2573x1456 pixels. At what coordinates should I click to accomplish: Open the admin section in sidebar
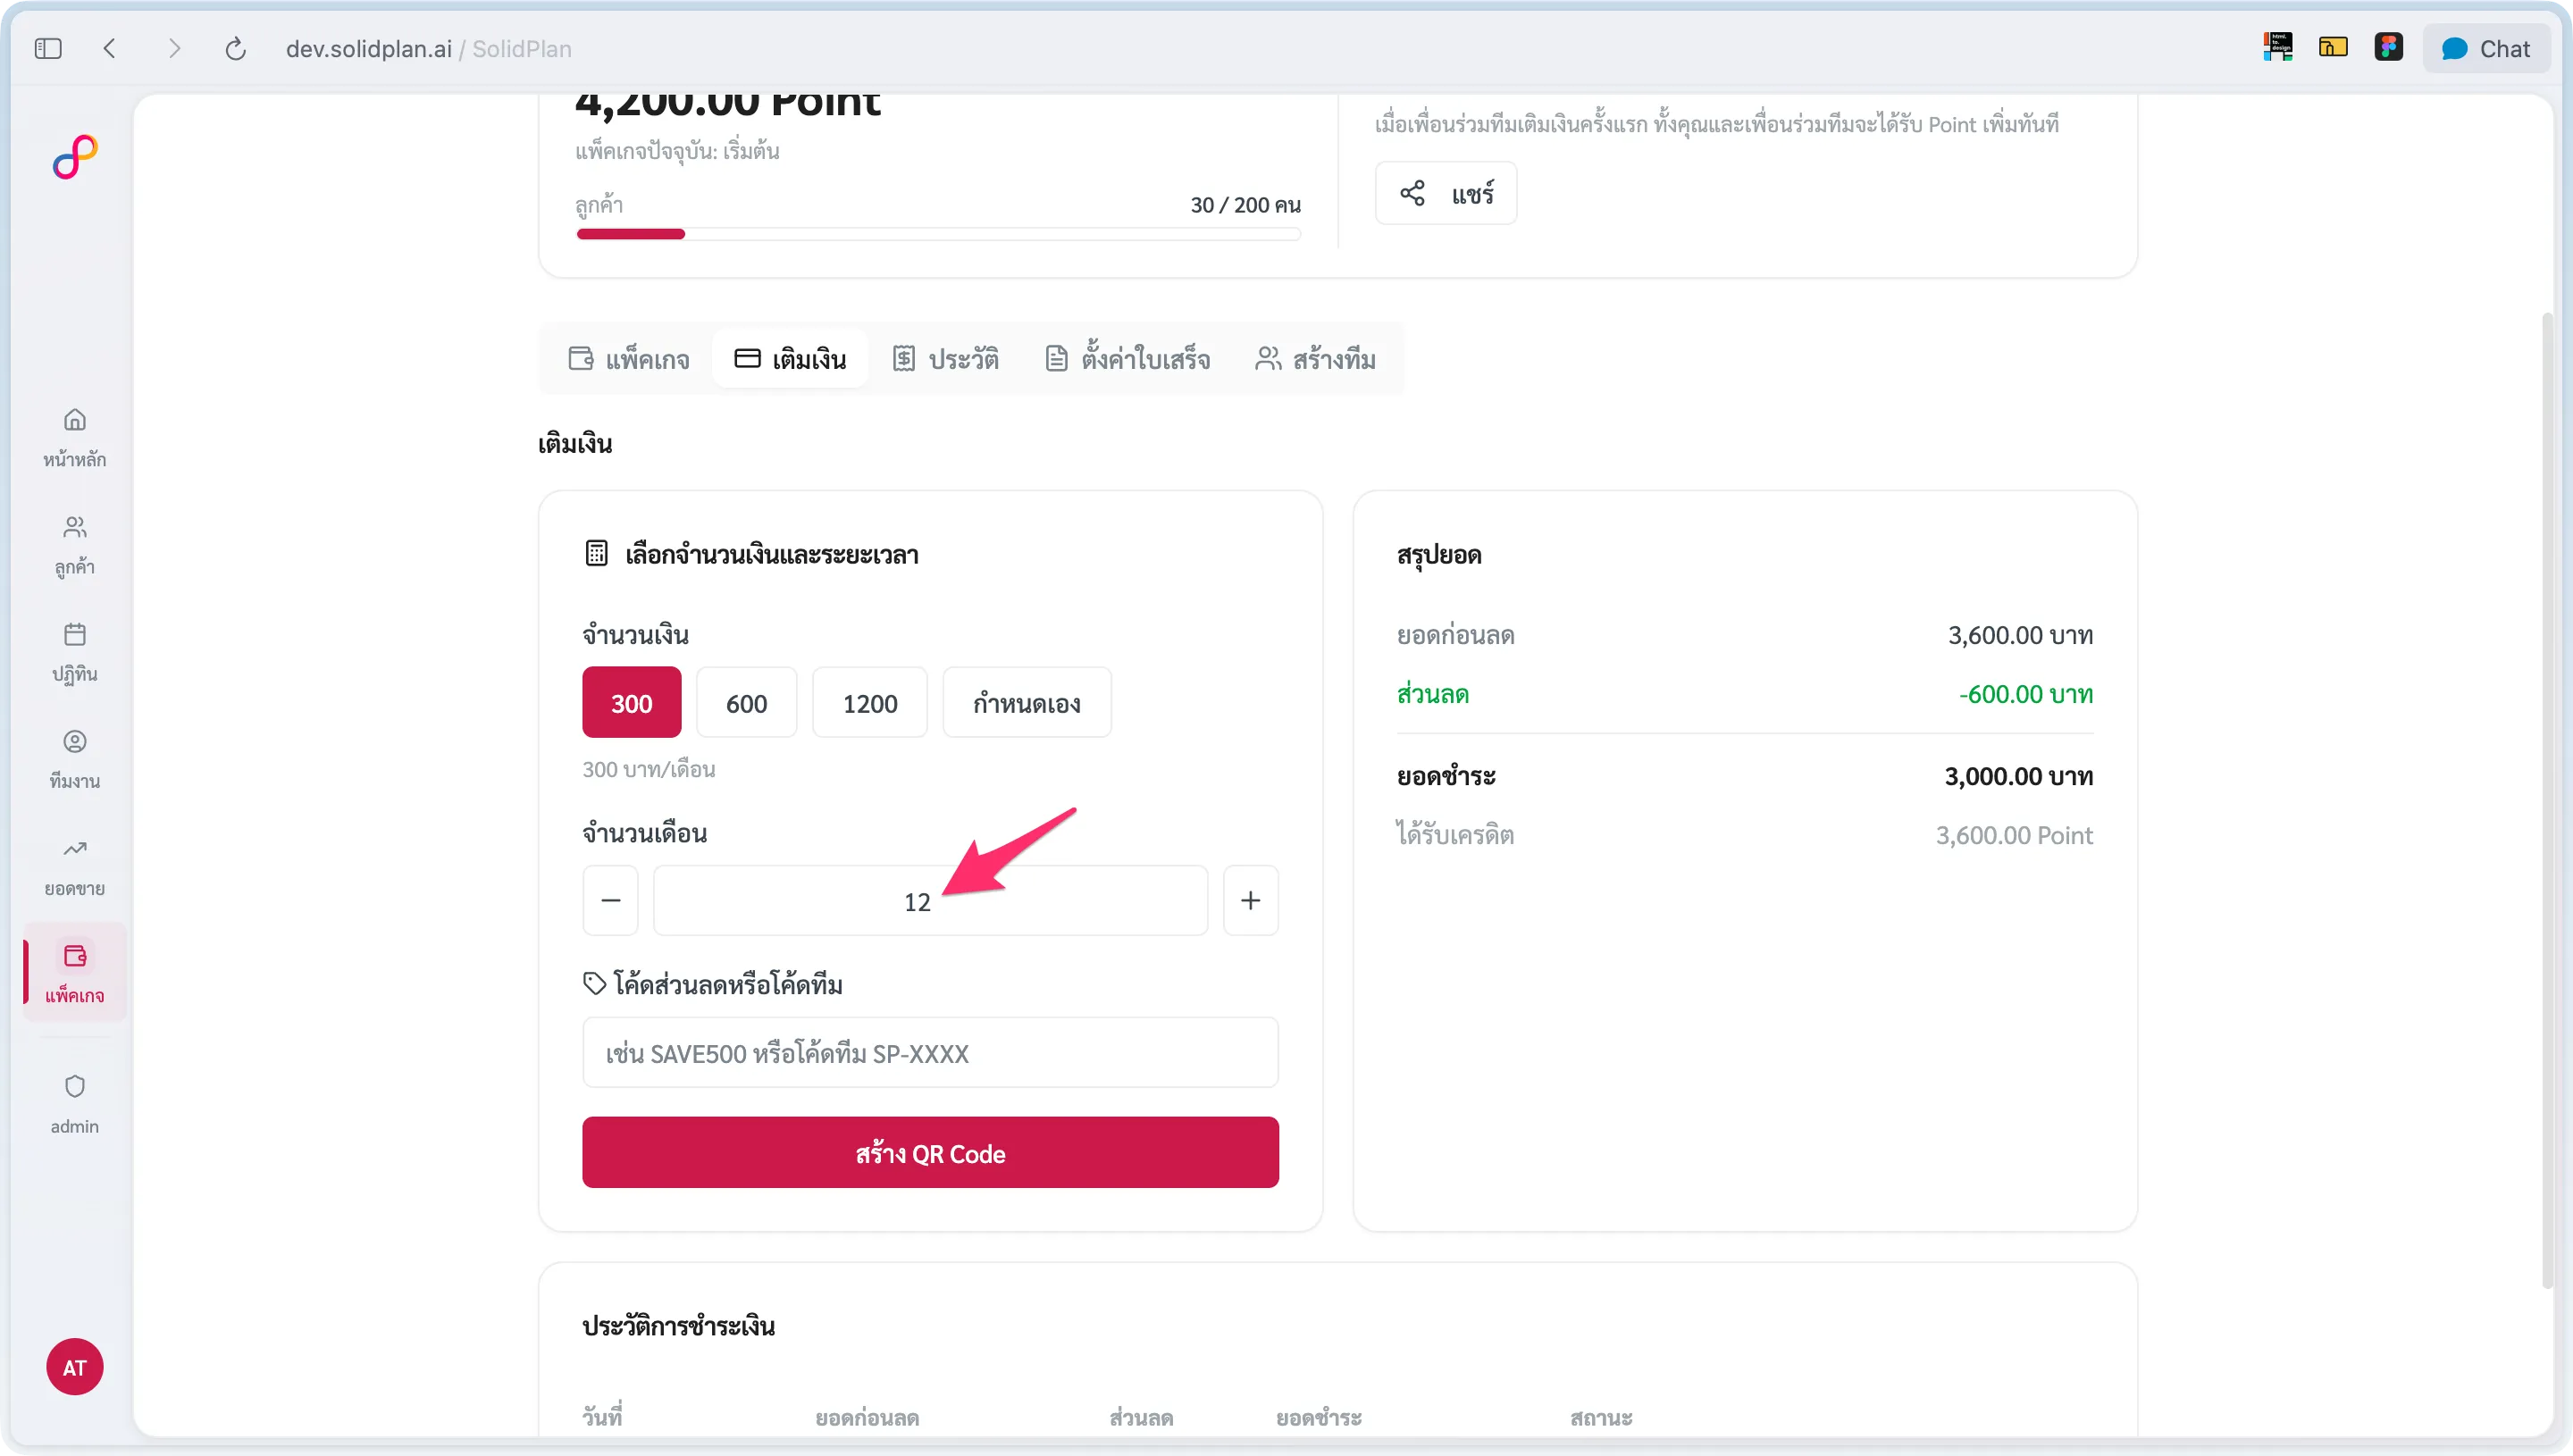75,1105
